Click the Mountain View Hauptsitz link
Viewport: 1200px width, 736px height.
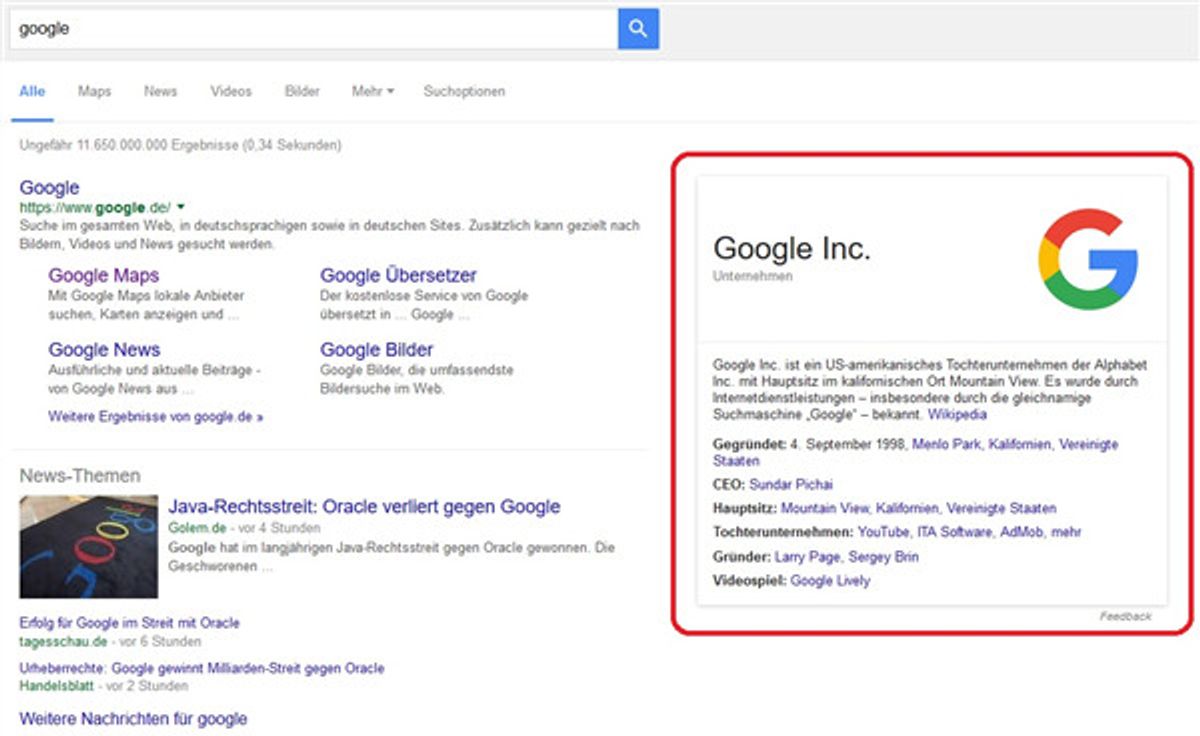point(825,509)
